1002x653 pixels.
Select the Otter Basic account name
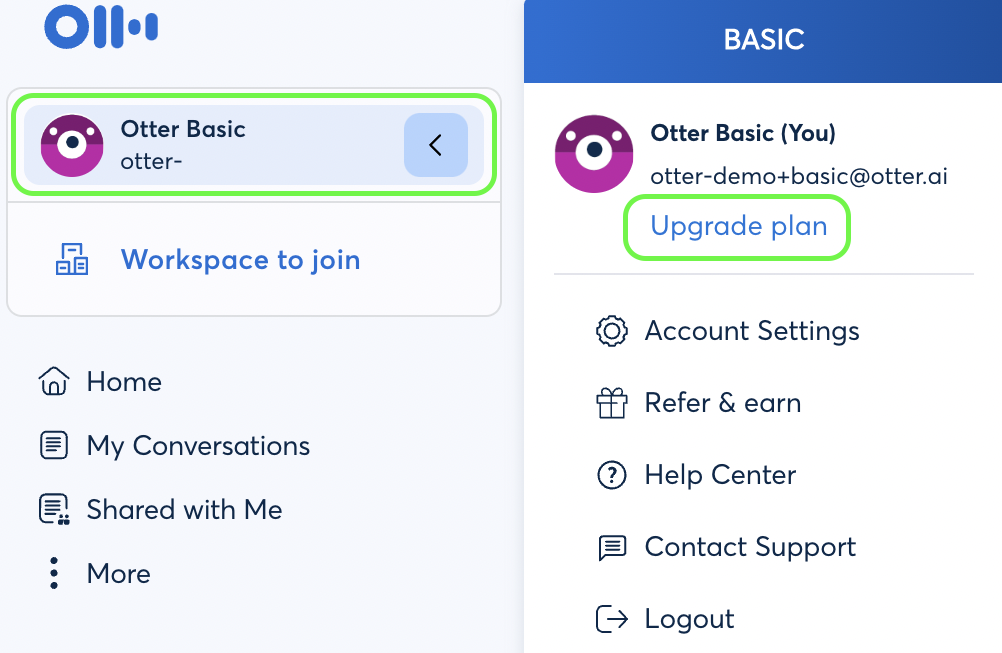pyautogui.click(x=183, y=129)
